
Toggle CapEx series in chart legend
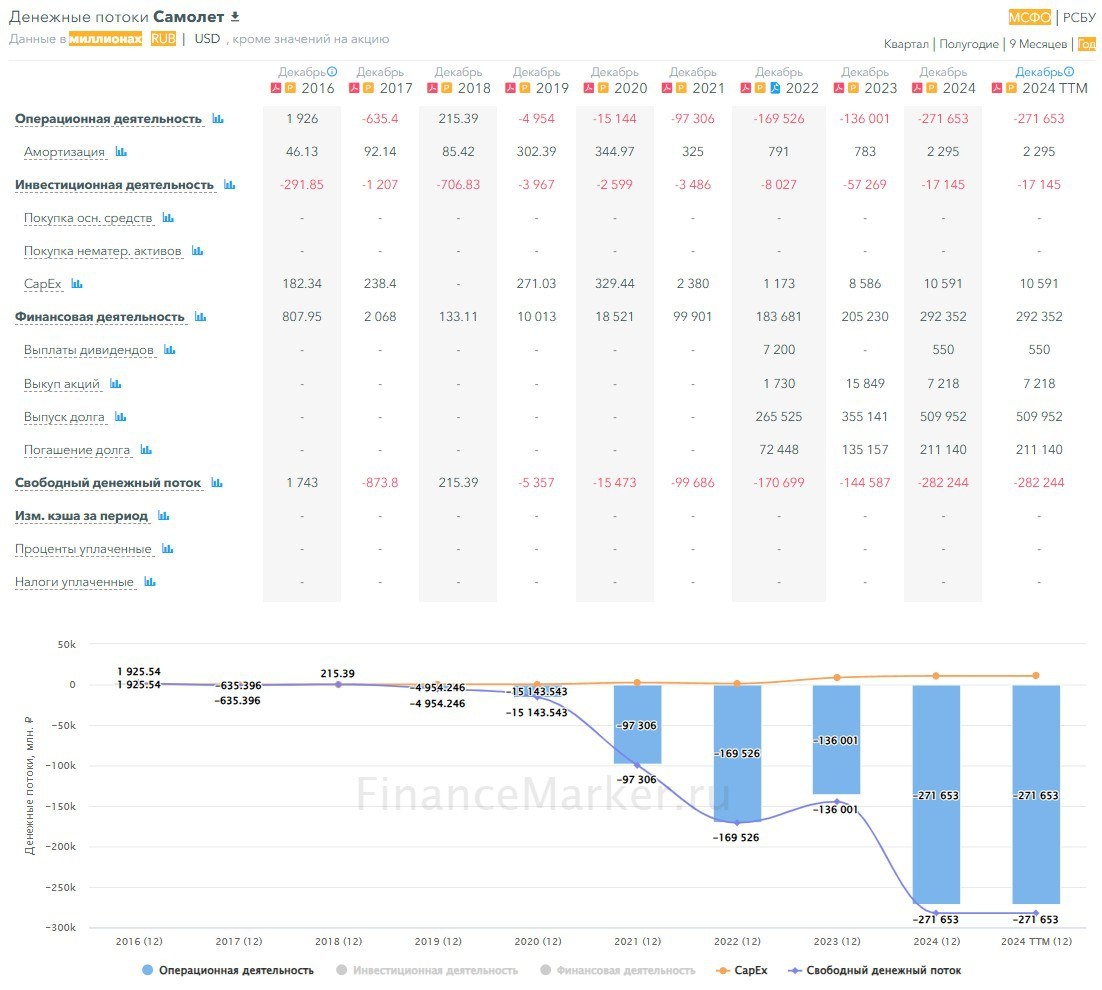(741, 970)
